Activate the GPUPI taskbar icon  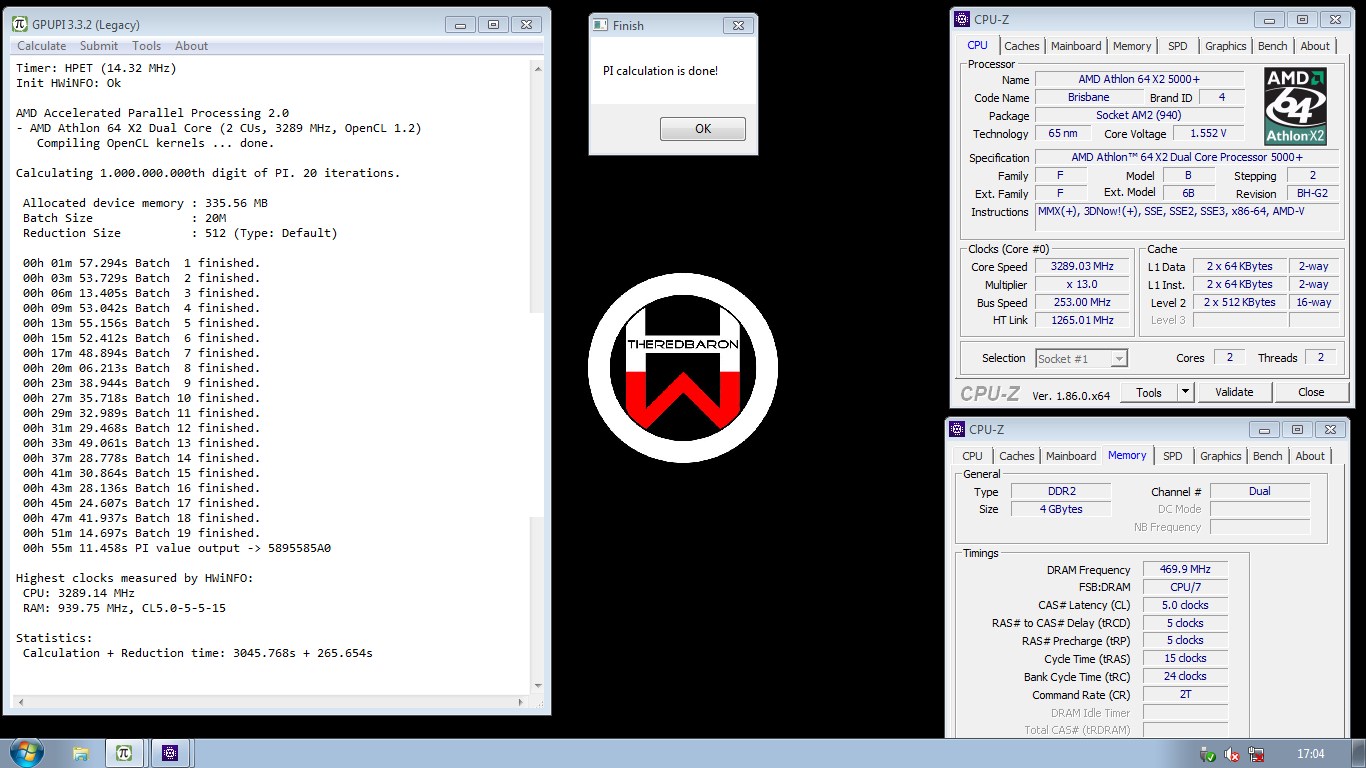click(x=124, y=753)
